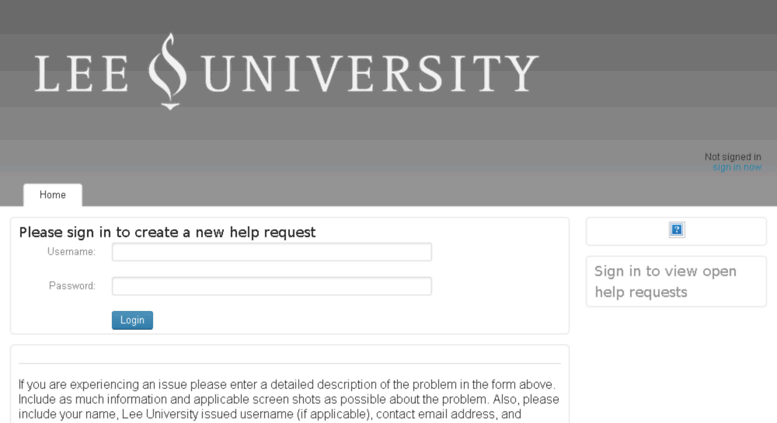The height and width of the screenshot is (423, 777).
Task: Click the blue question mark help icon
Action: click(676, 230)
